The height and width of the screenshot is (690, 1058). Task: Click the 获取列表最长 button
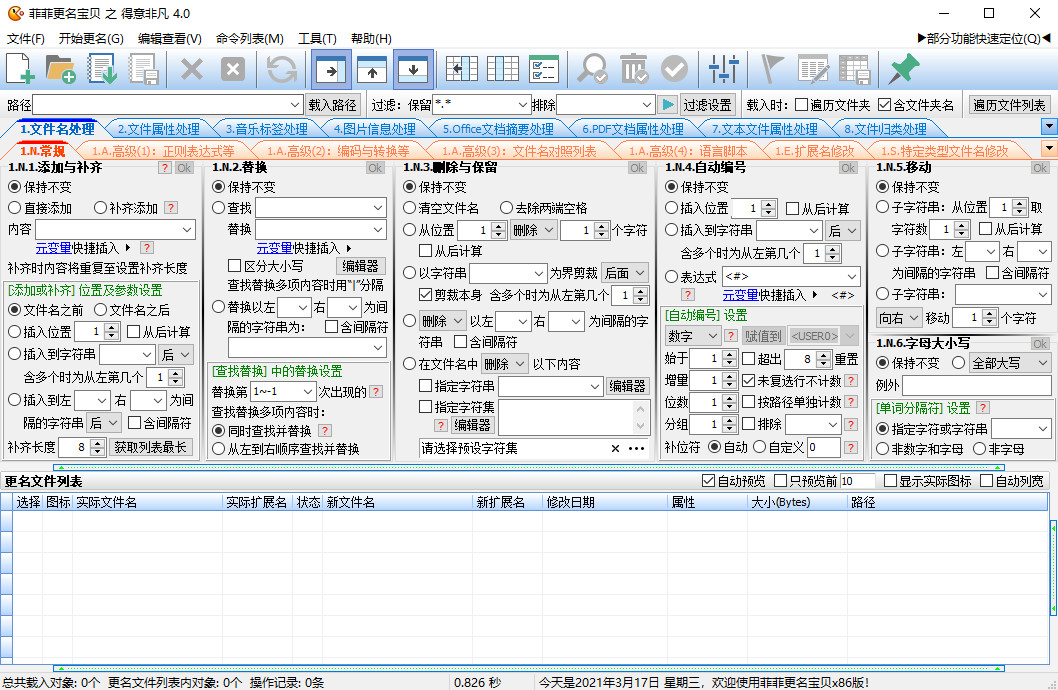(150, 447)
